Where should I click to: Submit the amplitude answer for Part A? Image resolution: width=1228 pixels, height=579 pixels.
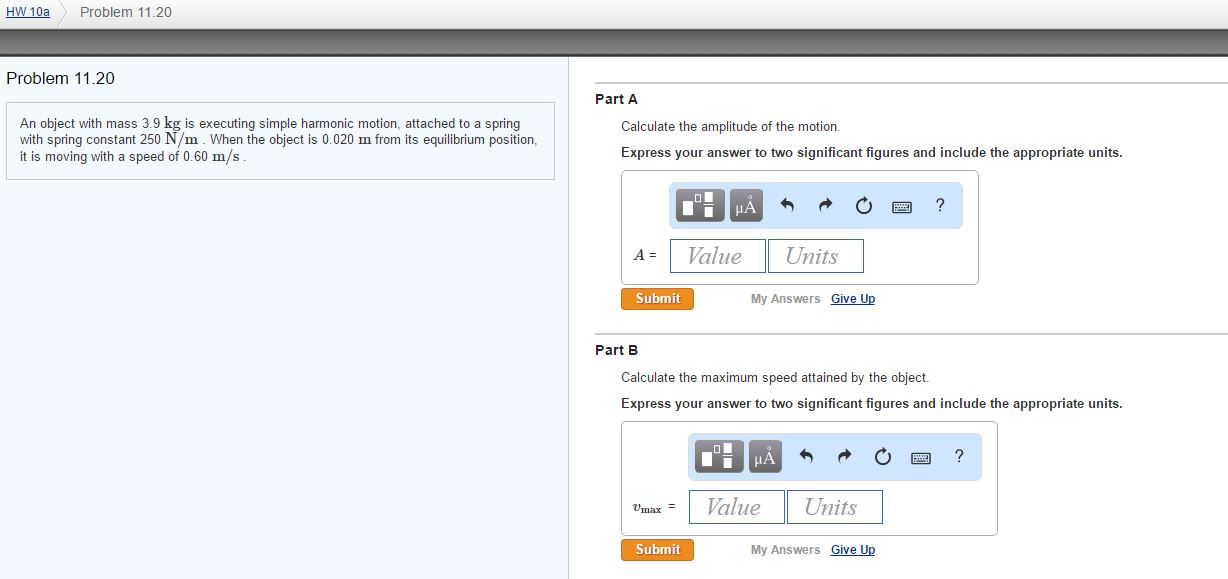point(657,298)
